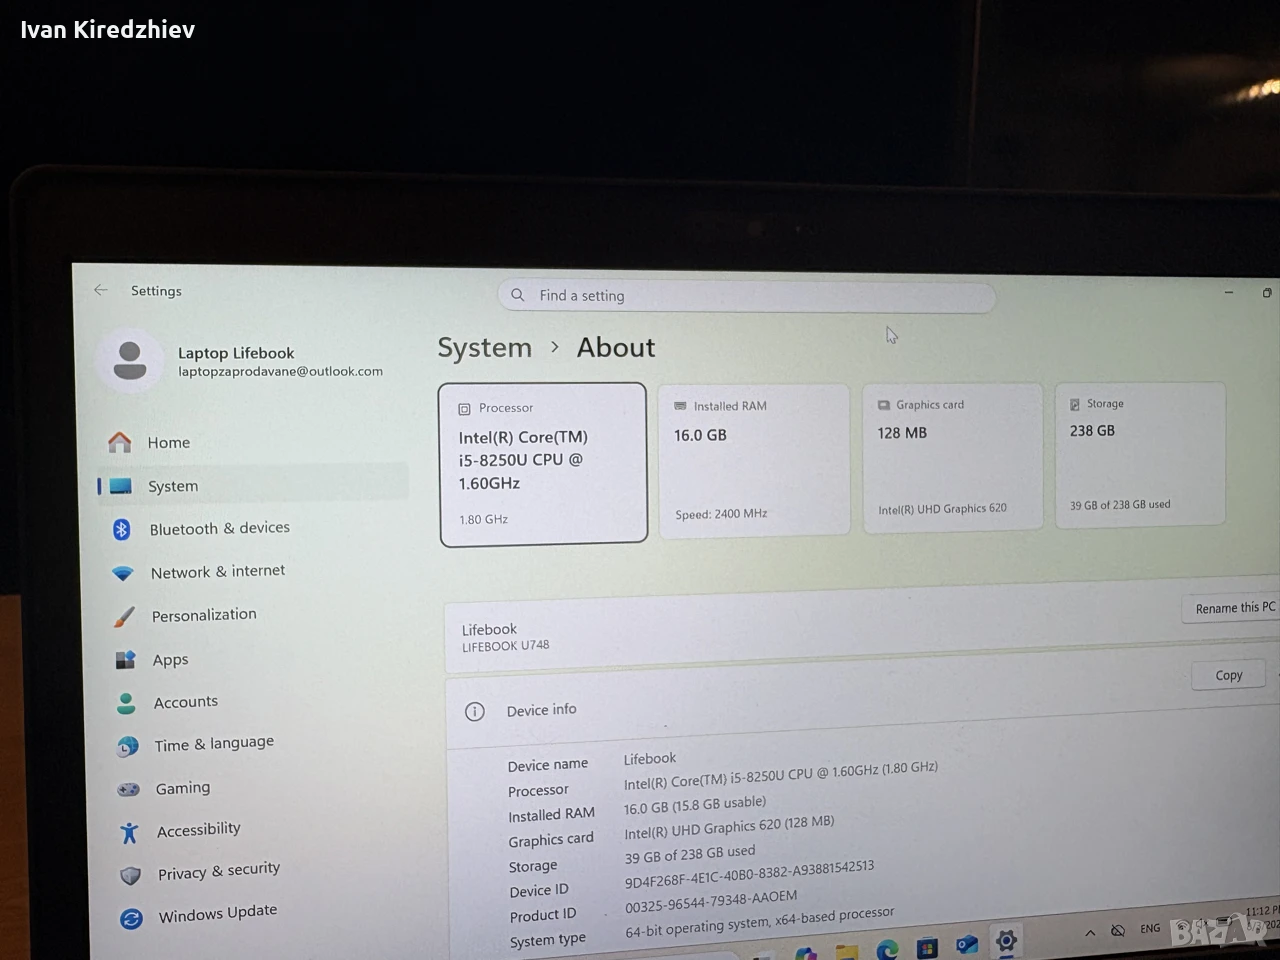The width and height of the screenshot is (1280, 960).
Task: Select the Processor info card
Action: 543,464
